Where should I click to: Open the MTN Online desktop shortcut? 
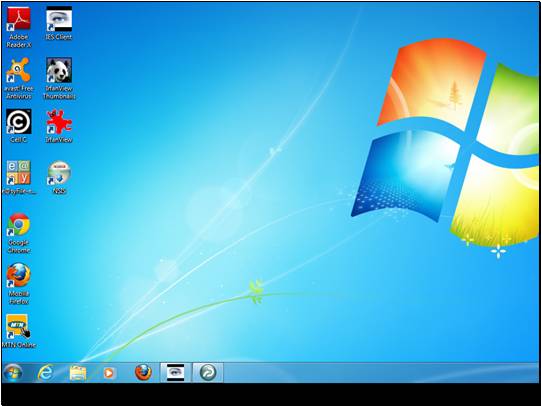pyautogui.click(x=19, y=331)
